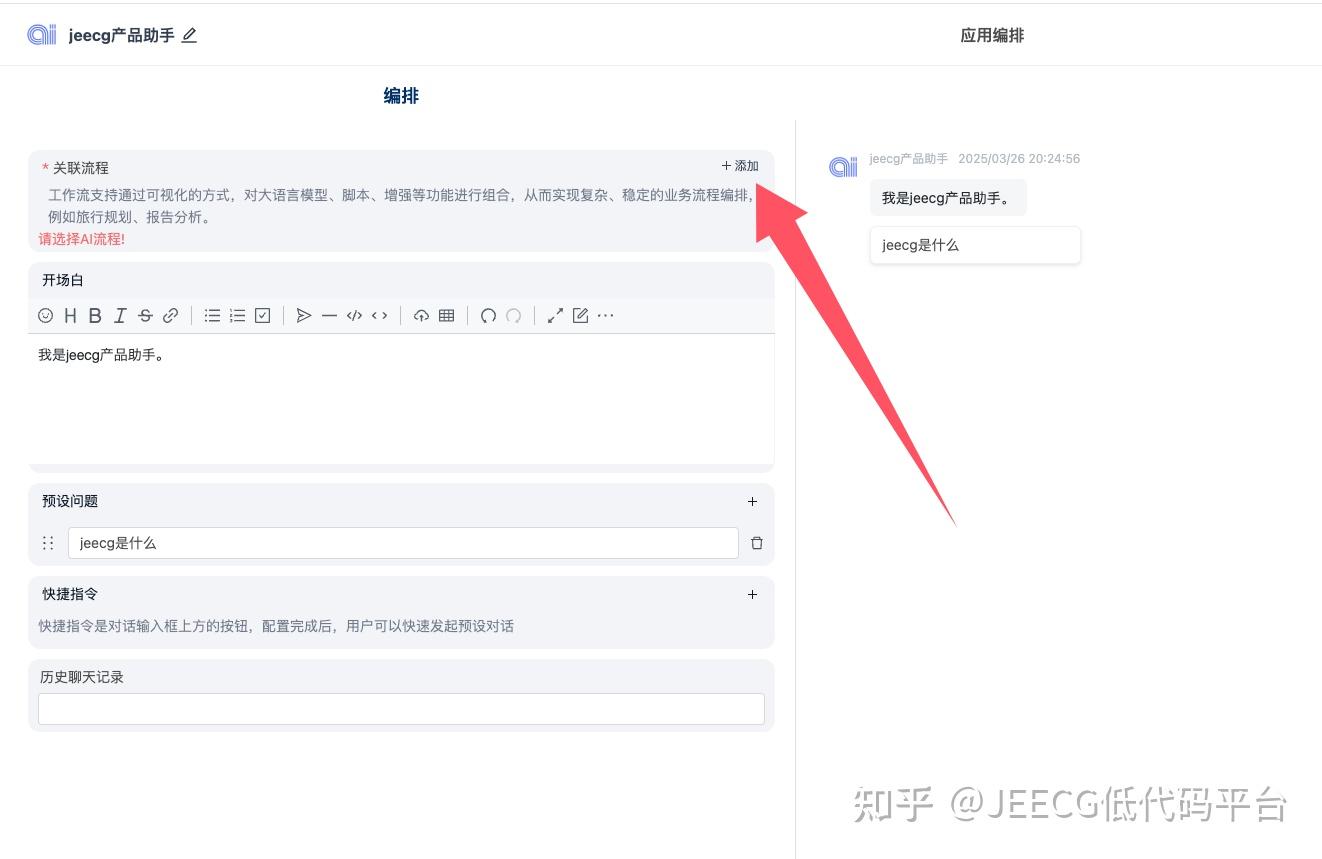The width and height of the screenshot is (1322, 859).
Task: Click the AI logo in the header
Action: pyautogui.click(x=42, y=35)
